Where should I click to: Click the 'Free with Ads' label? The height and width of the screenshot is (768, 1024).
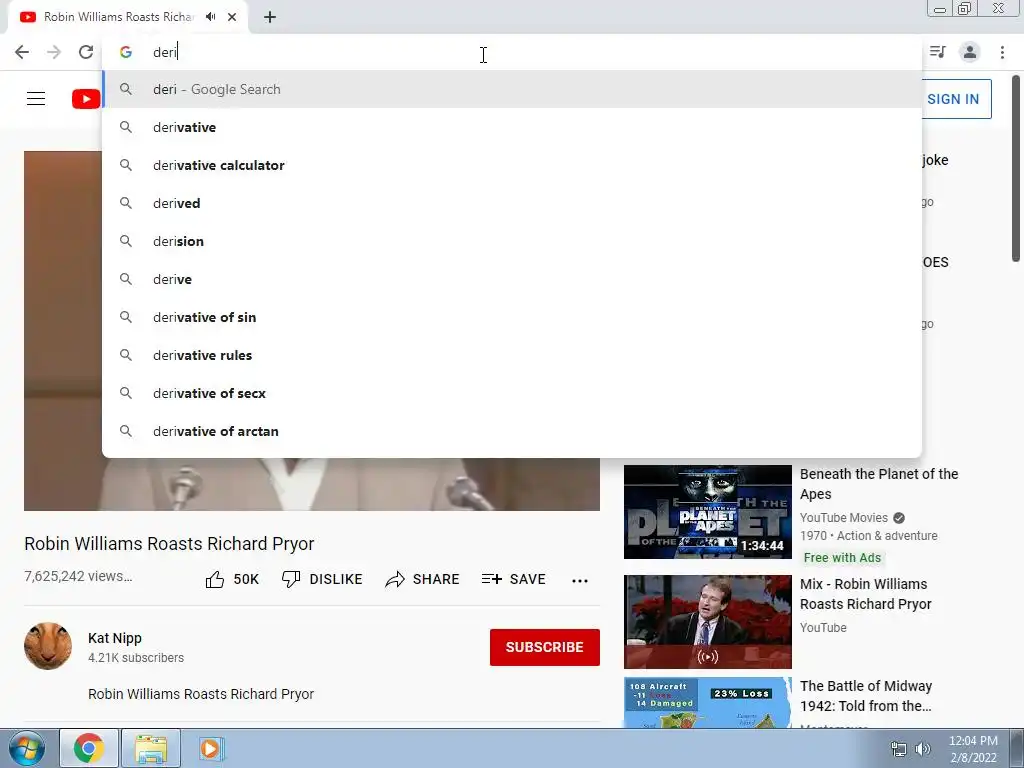[x=842, y=558]
